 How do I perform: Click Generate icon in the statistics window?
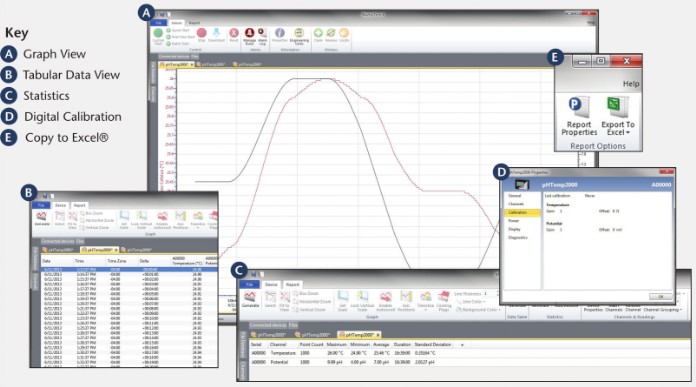pos(250,299)
